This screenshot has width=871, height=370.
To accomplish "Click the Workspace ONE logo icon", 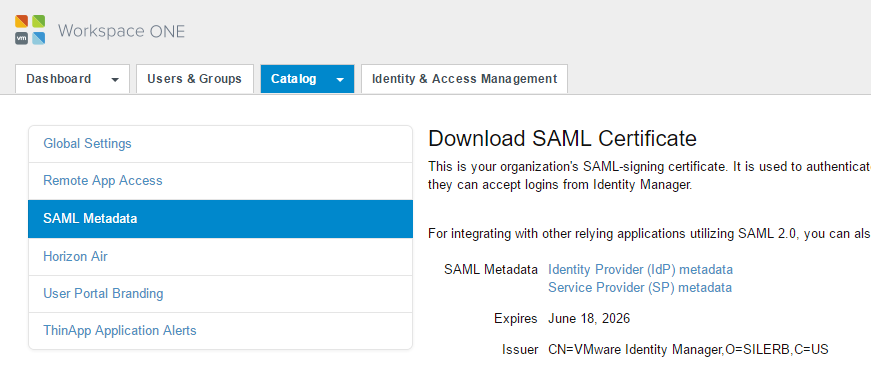I will [30, 30].
